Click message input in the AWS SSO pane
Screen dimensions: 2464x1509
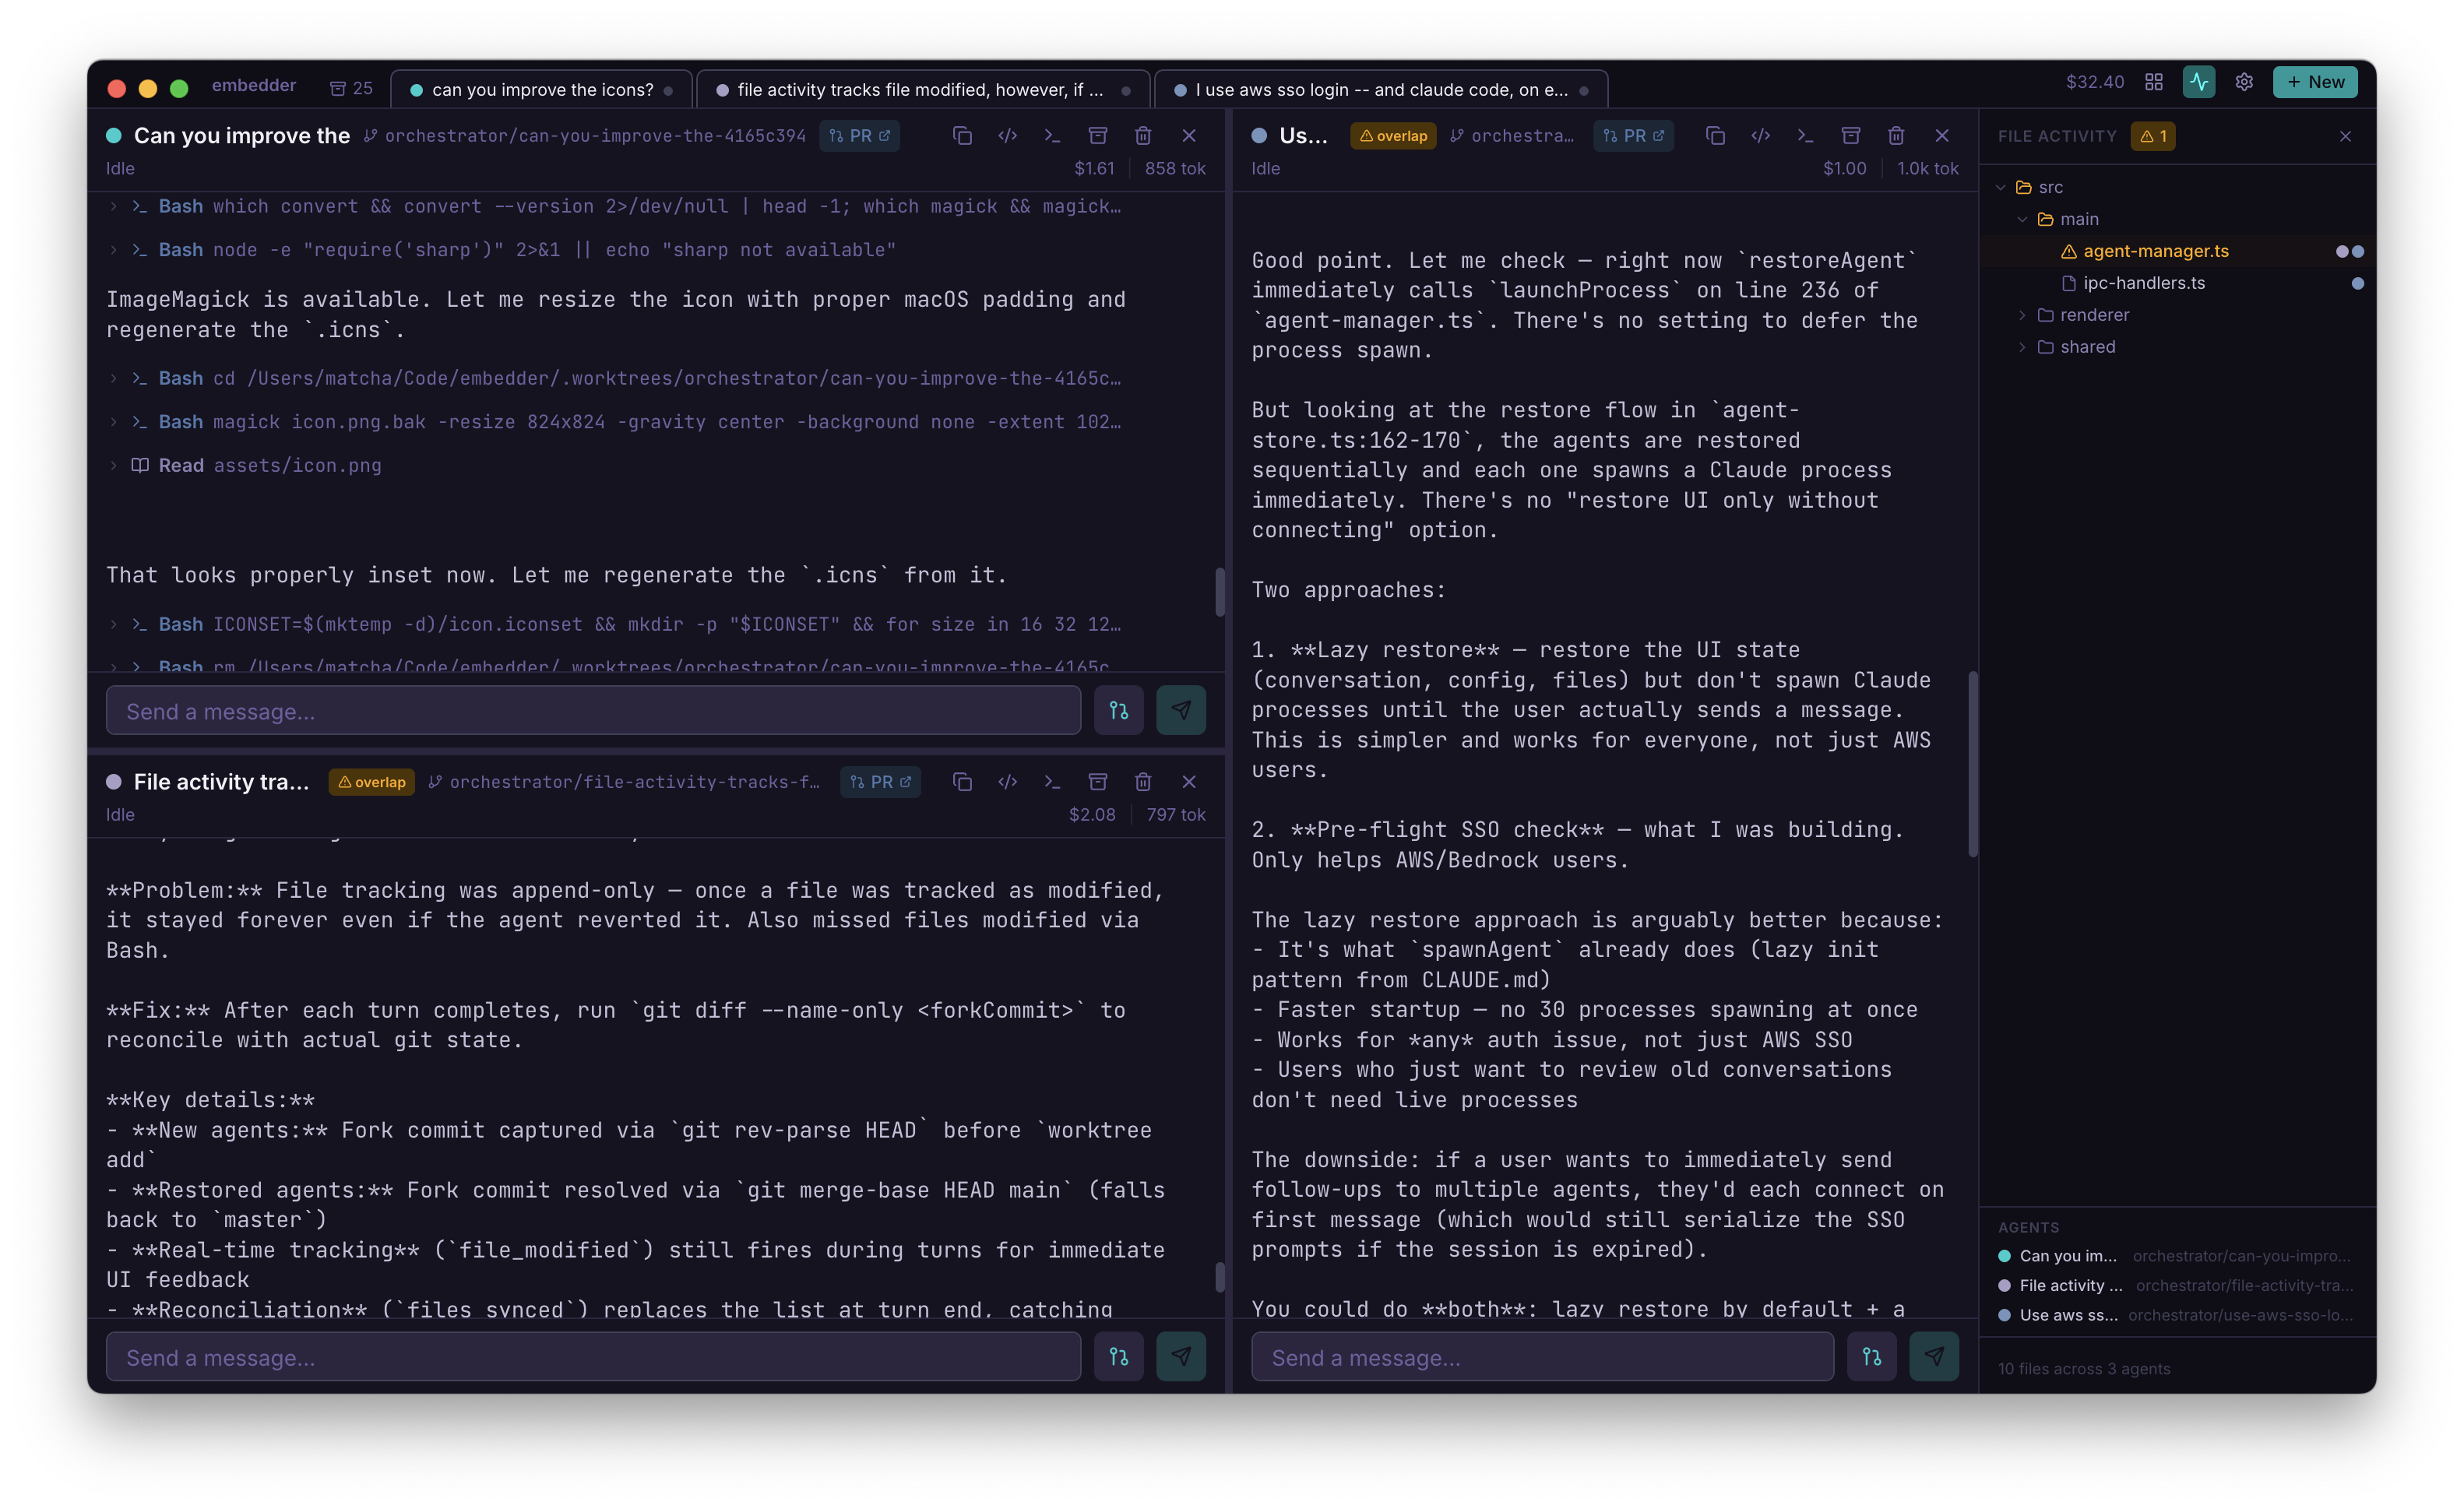coord(1541,1357)
